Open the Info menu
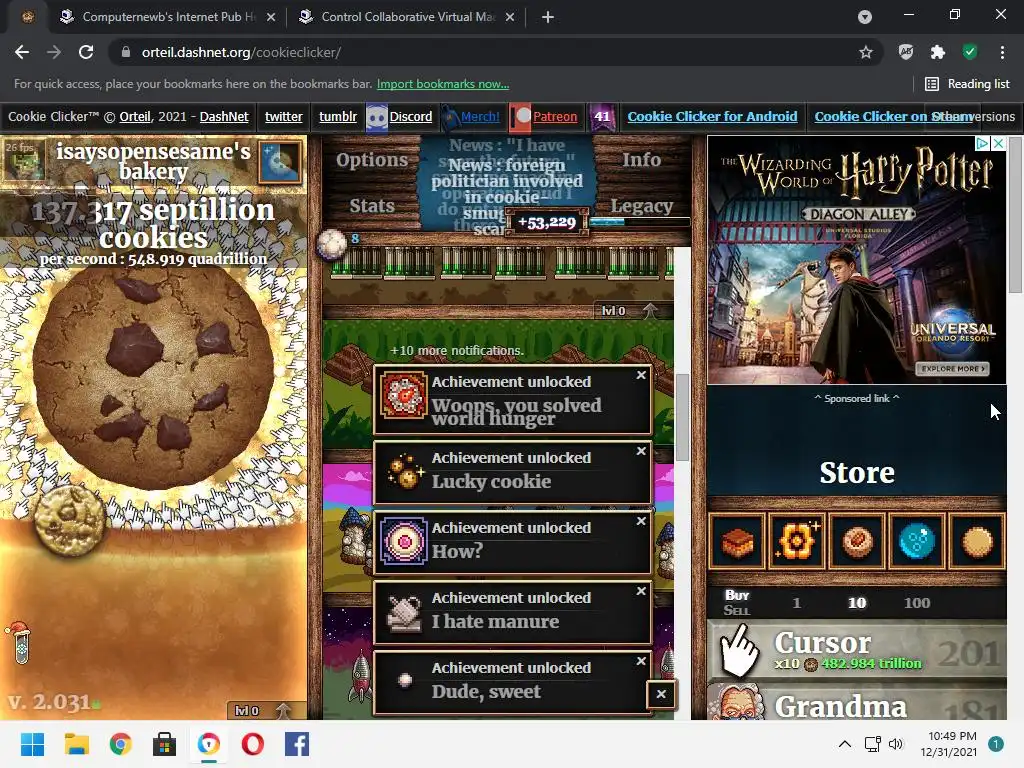1024x768 pixels. click(x=642, y=160)
